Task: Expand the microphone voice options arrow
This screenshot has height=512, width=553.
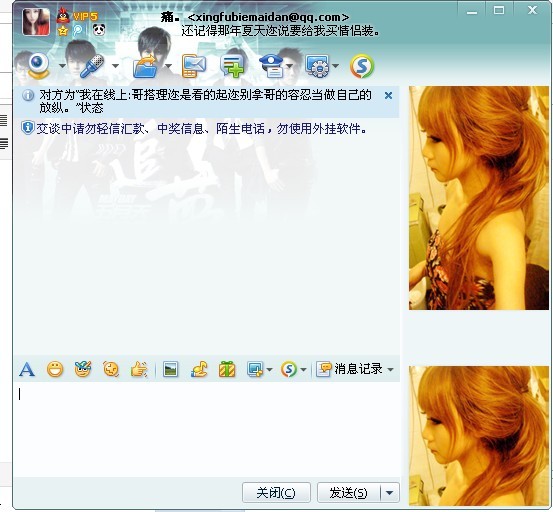Action: [x=115, y=66]
